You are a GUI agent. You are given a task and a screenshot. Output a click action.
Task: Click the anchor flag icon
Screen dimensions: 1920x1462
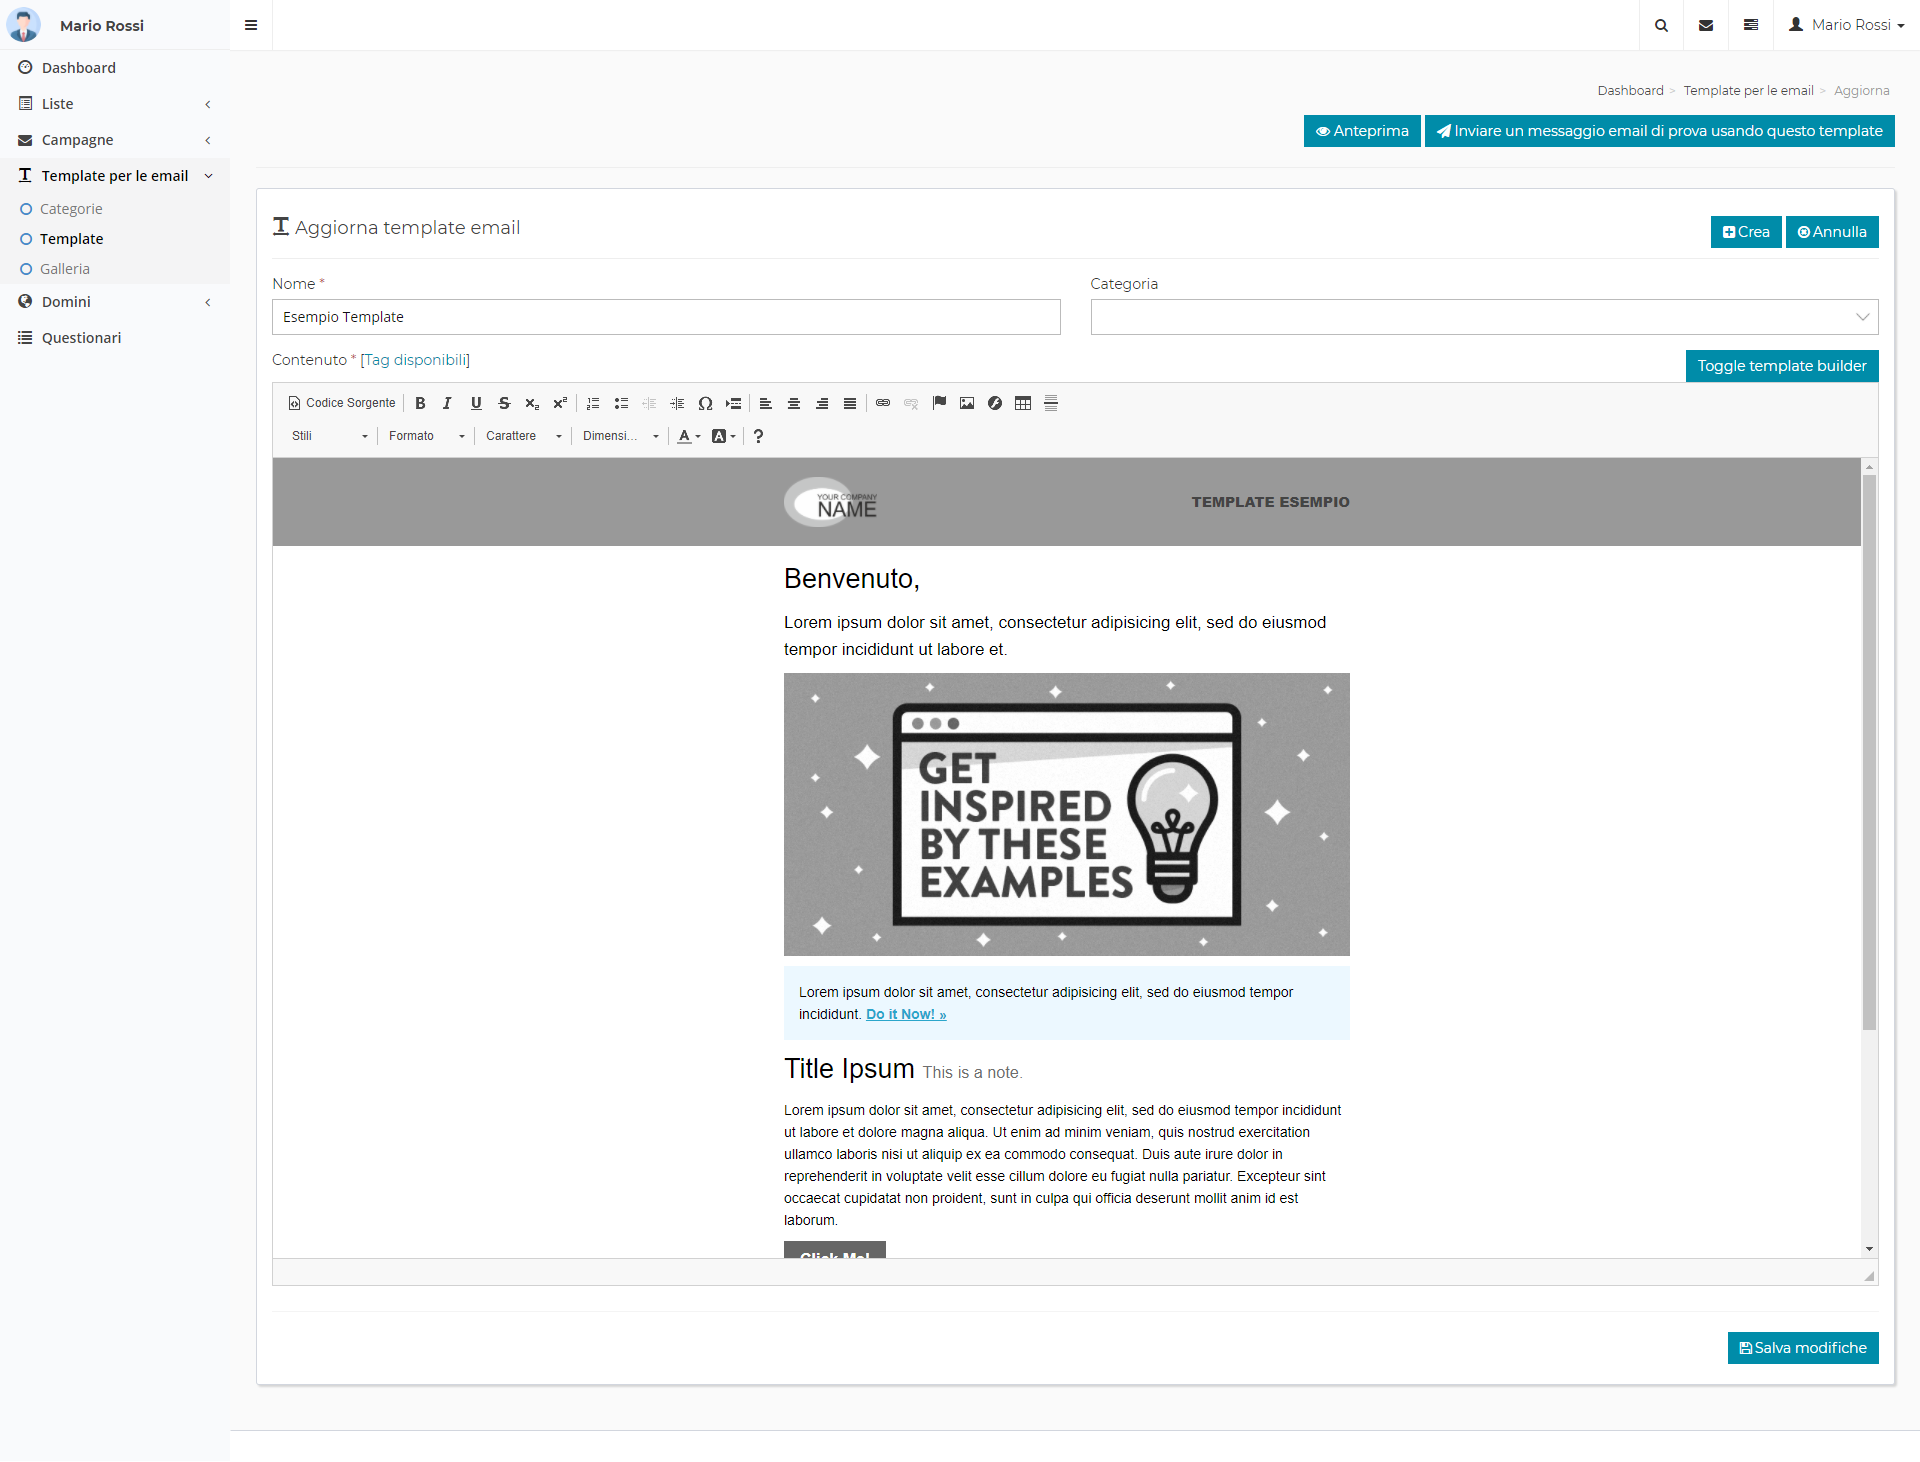[939, 403]
